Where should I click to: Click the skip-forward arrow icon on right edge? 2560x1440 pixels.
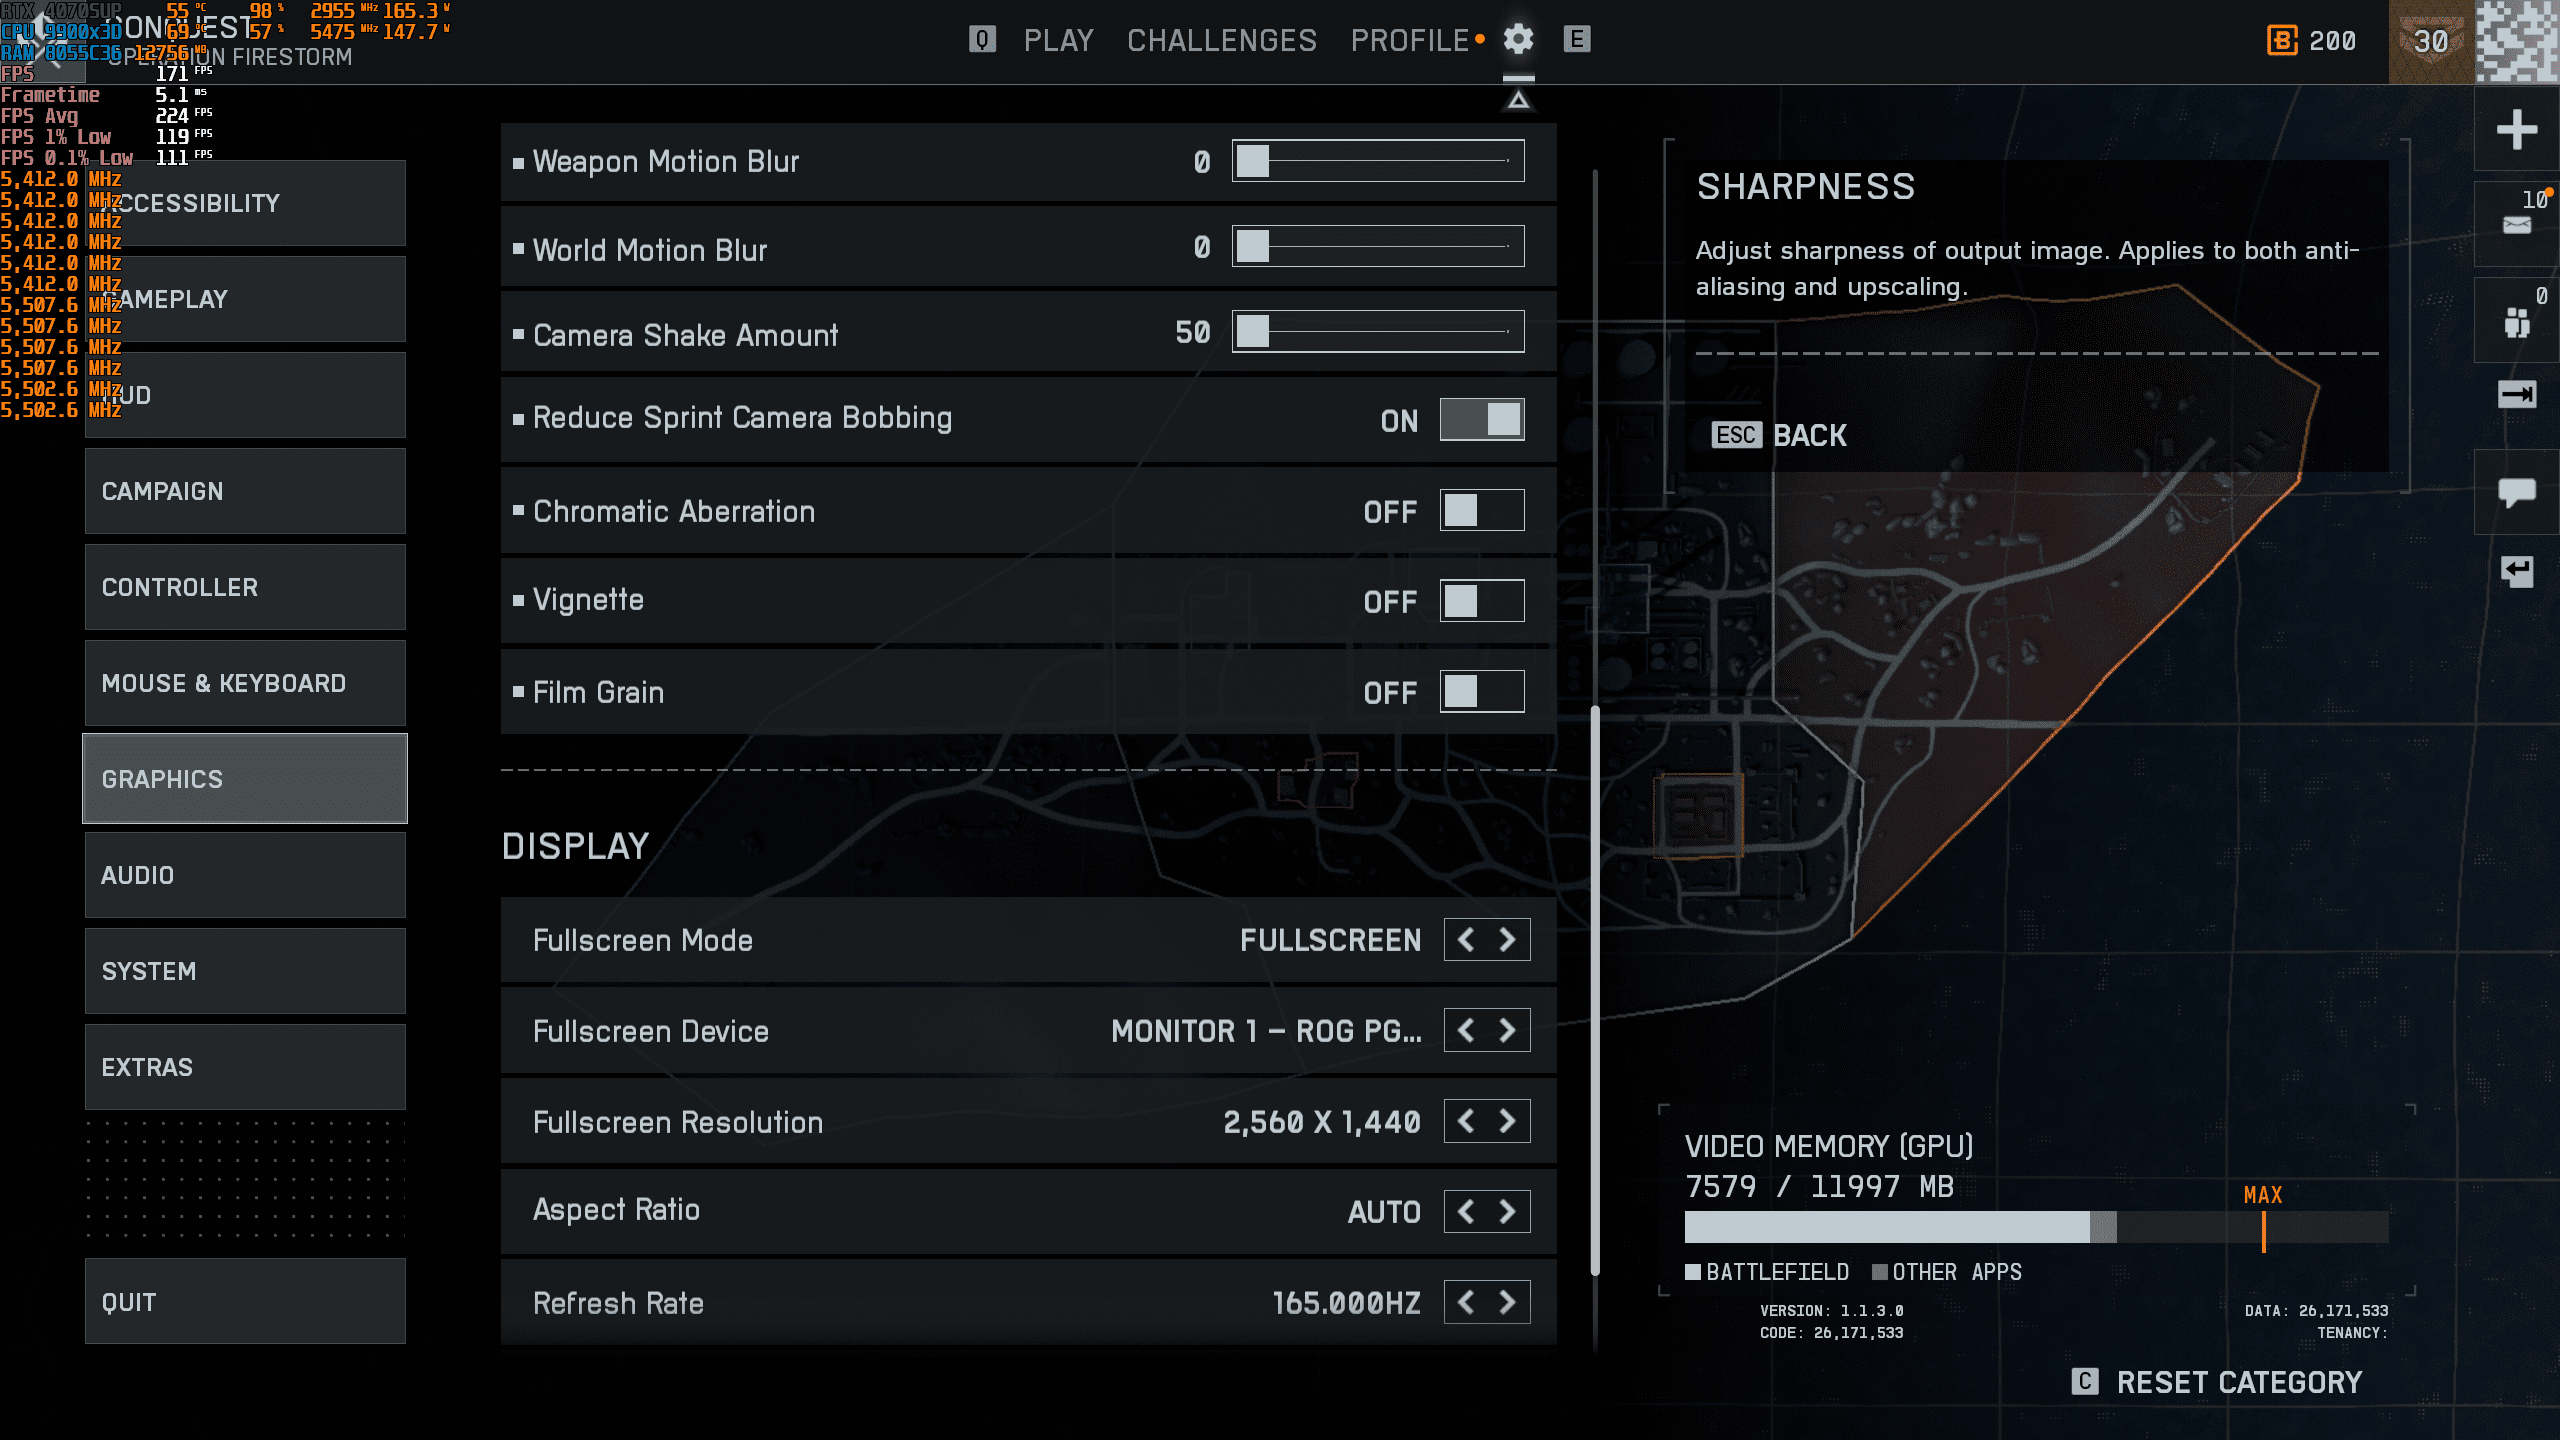tap(2518, 395)
